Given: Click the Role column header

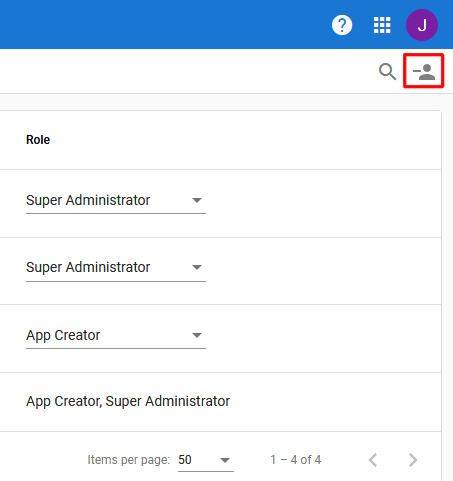Looking at the screenshot, I should pyautogui.click(x=38, y=140).
